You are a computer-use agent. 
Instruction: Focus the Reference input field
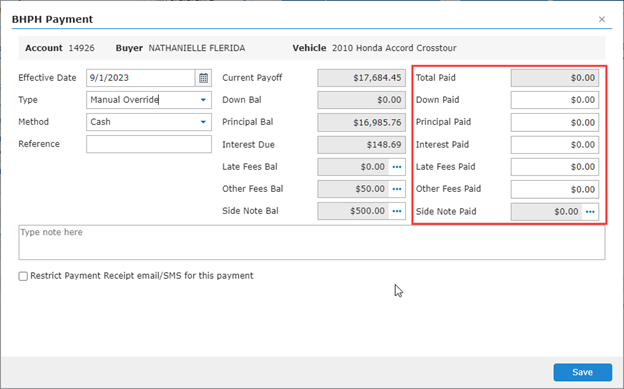click(x=149, y=144)
